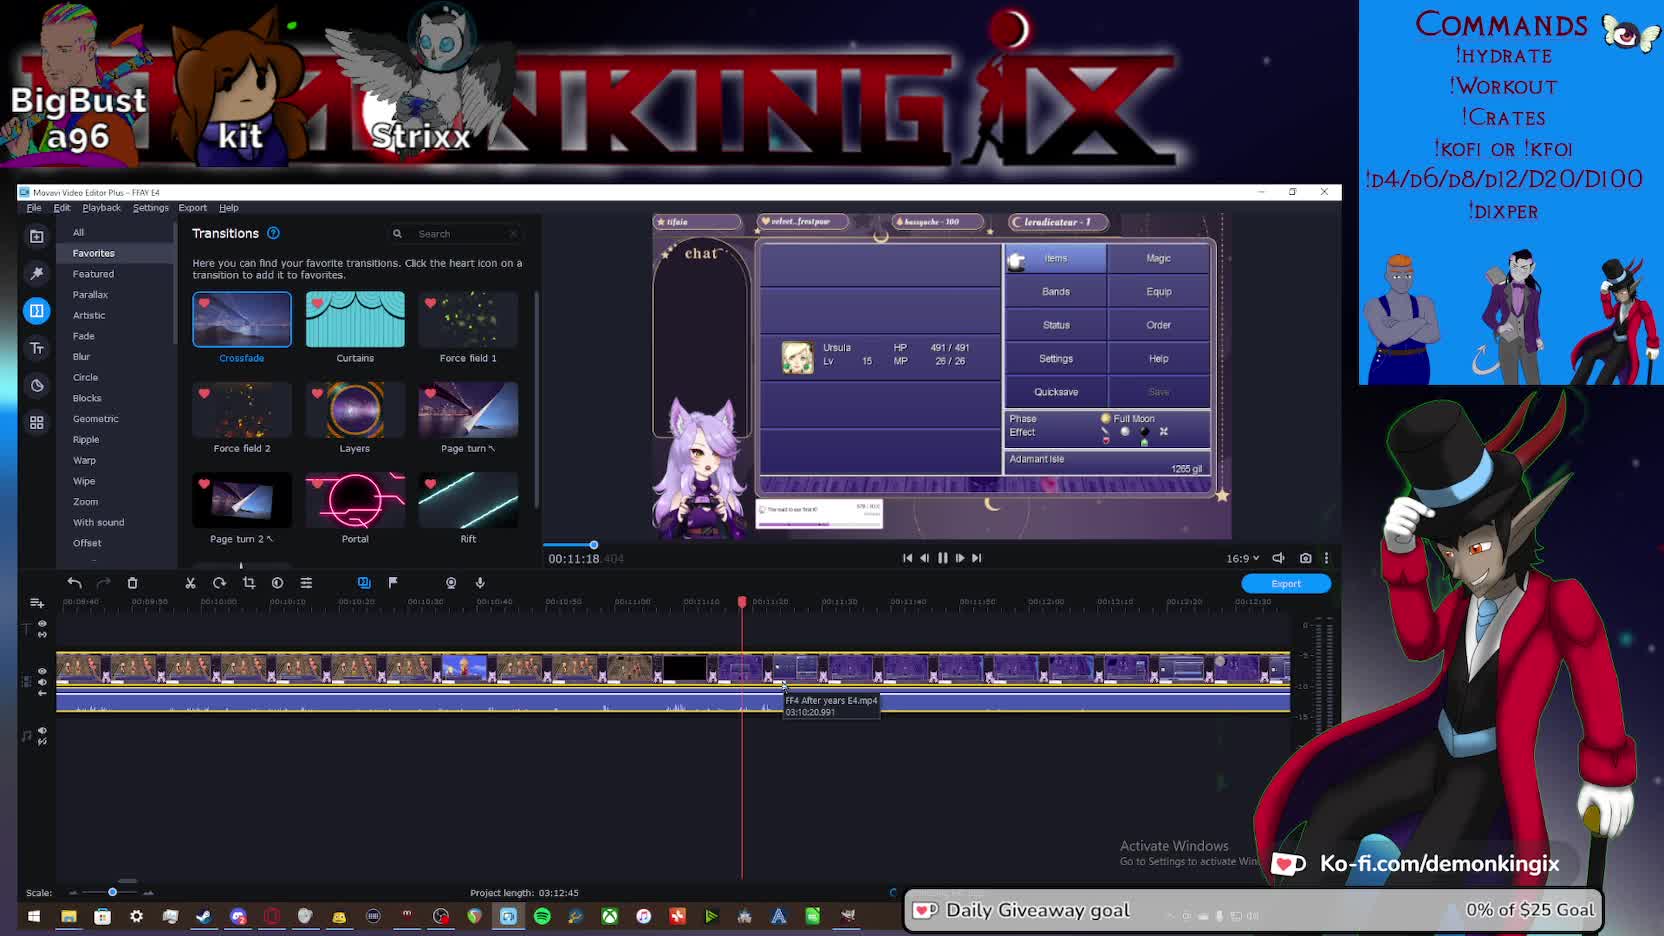The width and height of the screenshot is (1664, 936).
Task: Open the Clip properties sliders icon
Action: click(x=306, y=583)
